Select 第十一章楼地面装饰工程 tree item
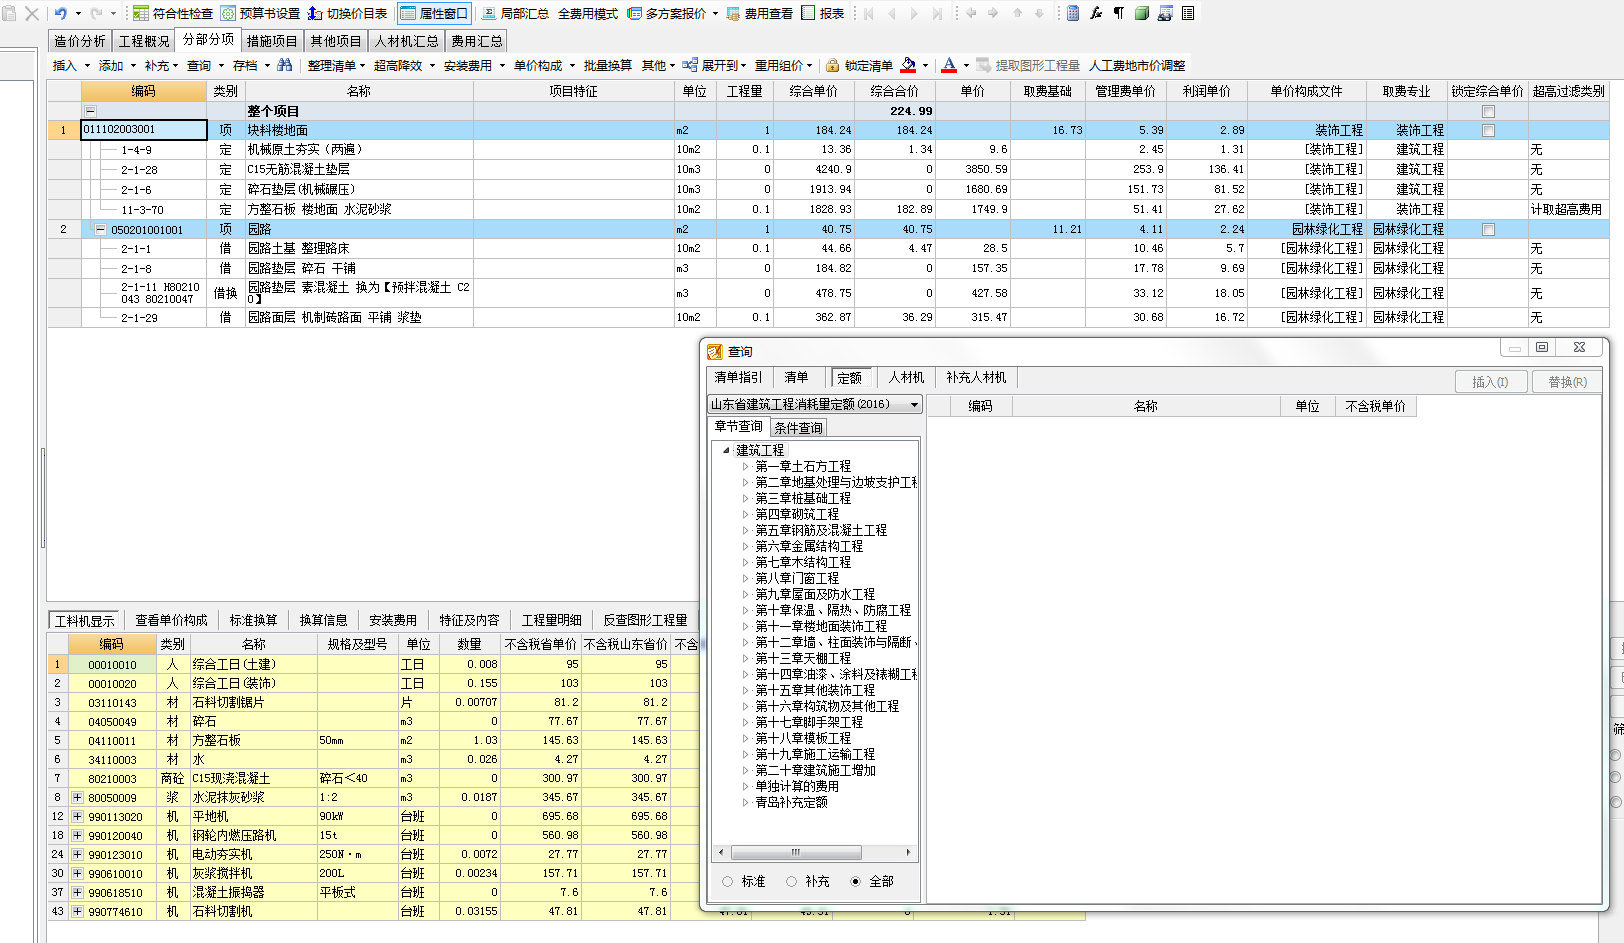The image size is (1624, 943). (x=821, y=626)
